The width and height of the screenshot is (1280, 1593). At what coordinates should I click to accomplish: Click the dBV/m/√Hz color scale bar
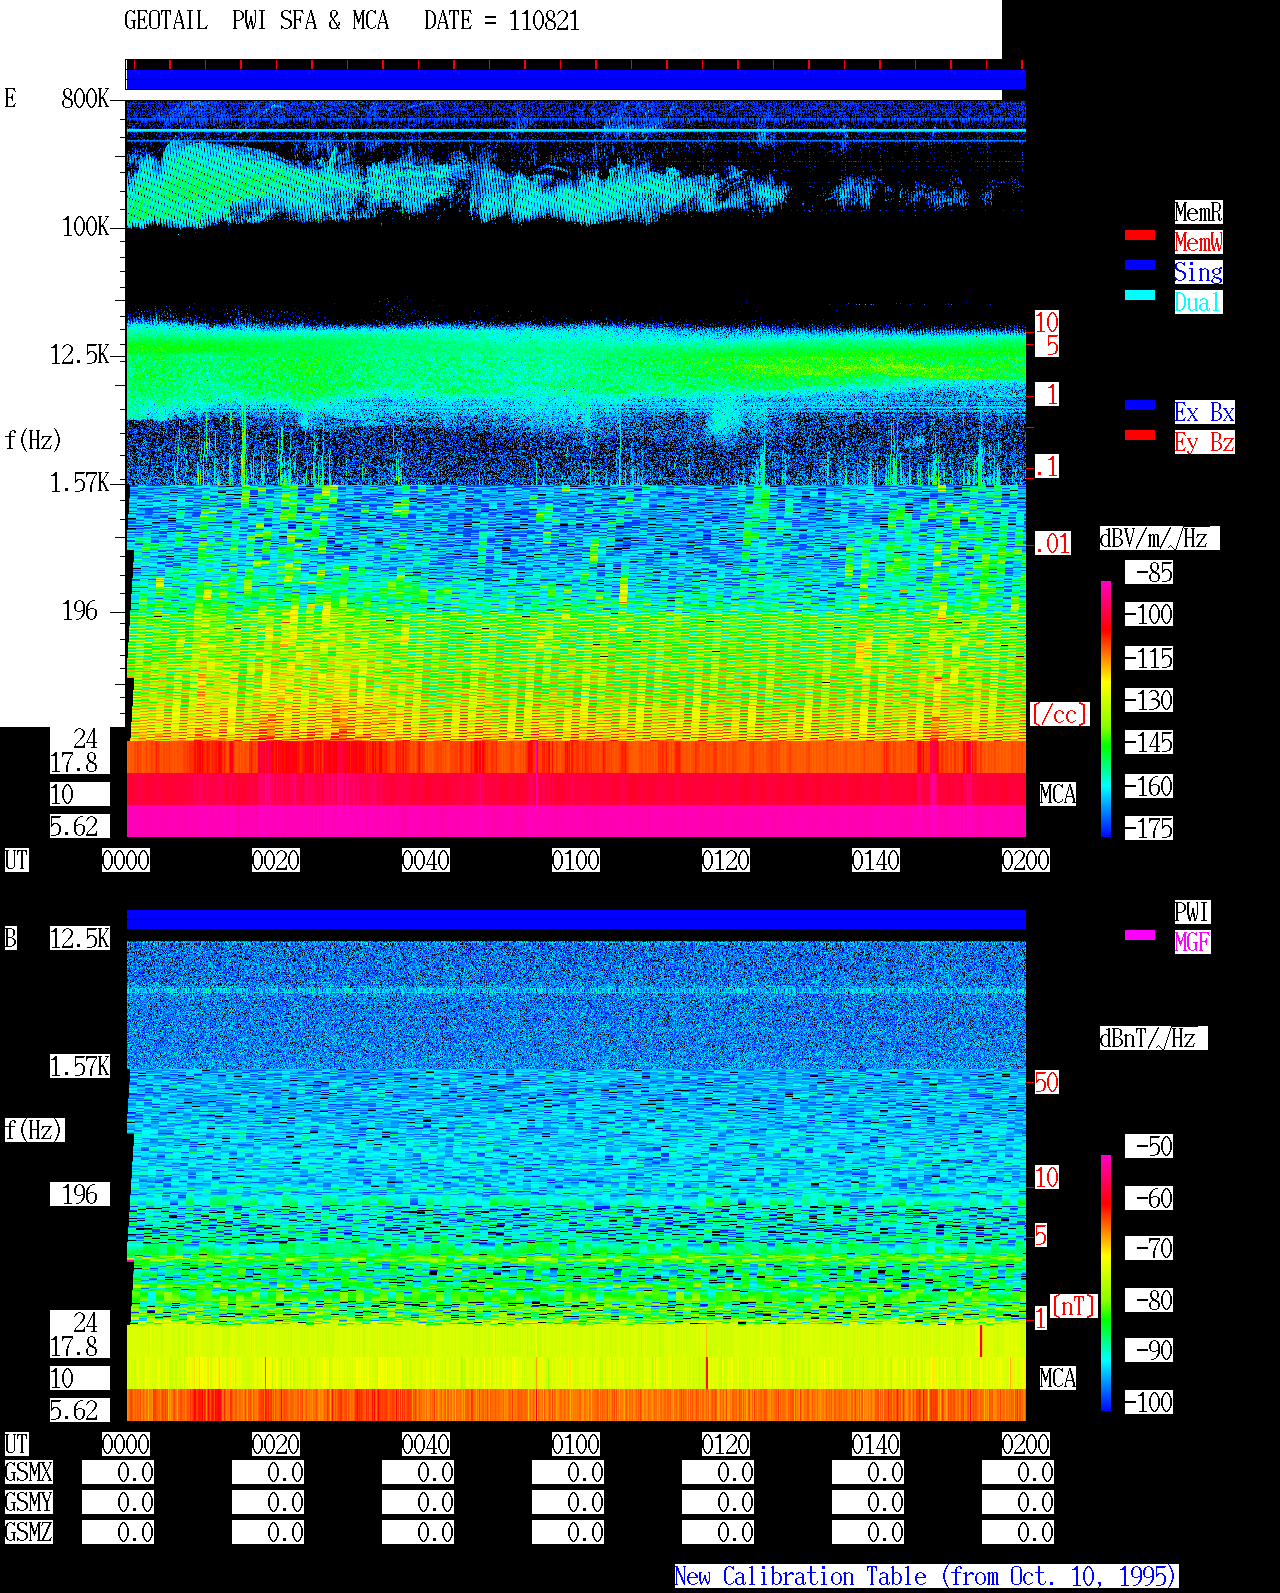pyautogui.click(x=1106, y=708)
